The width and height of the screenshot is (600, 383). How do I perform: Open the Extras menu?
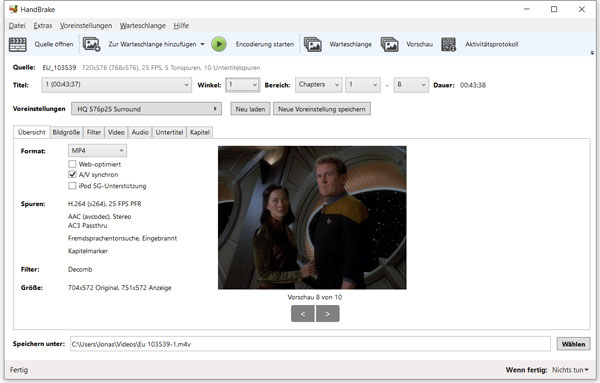[43, 26]
